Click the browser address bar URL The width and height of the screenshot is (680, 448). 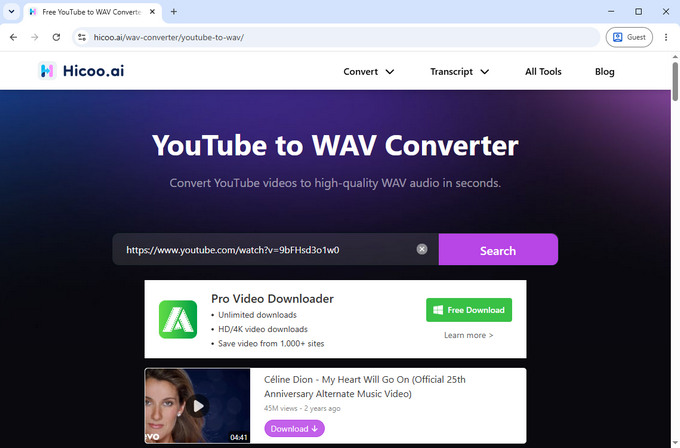tap(169, 37)
